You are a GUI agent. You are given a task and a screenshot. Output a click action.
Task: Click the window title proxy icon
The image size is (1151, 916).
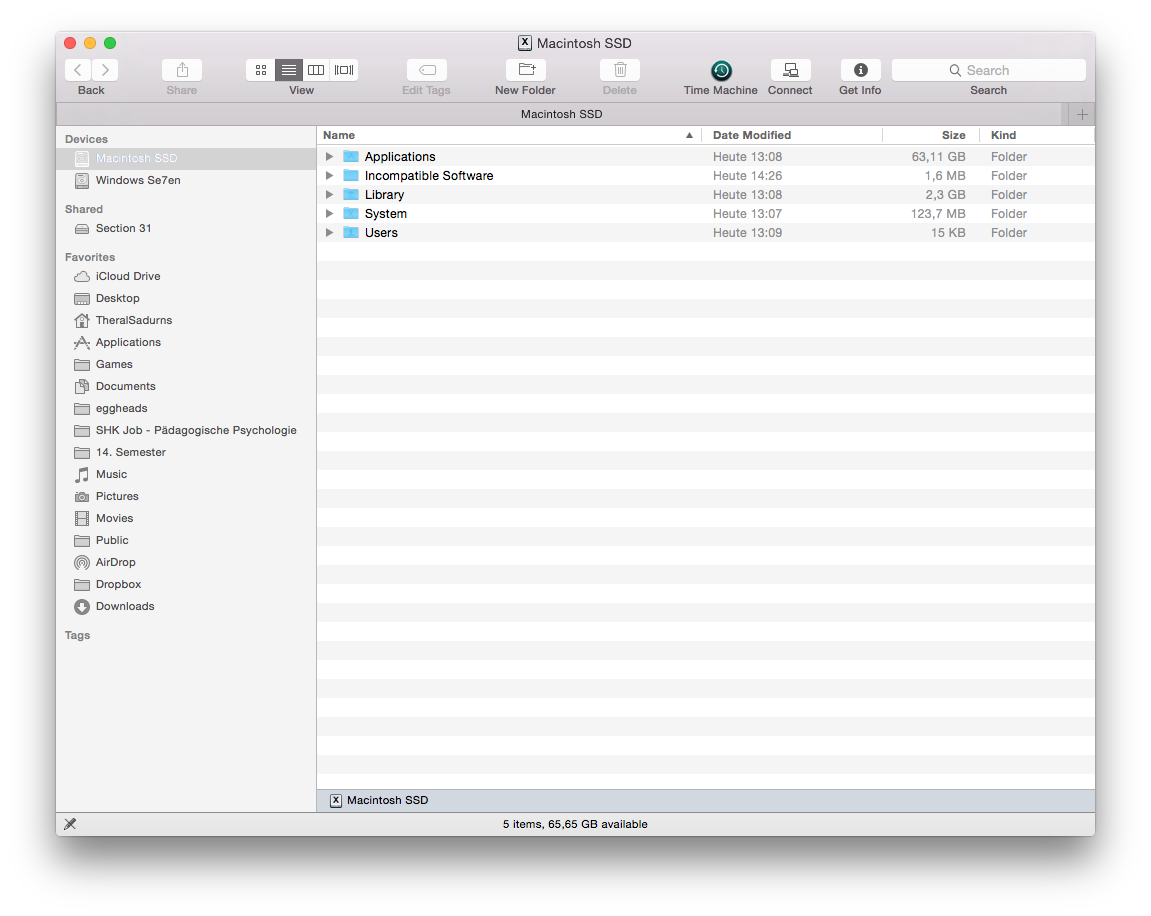click(x=525, y=43)
